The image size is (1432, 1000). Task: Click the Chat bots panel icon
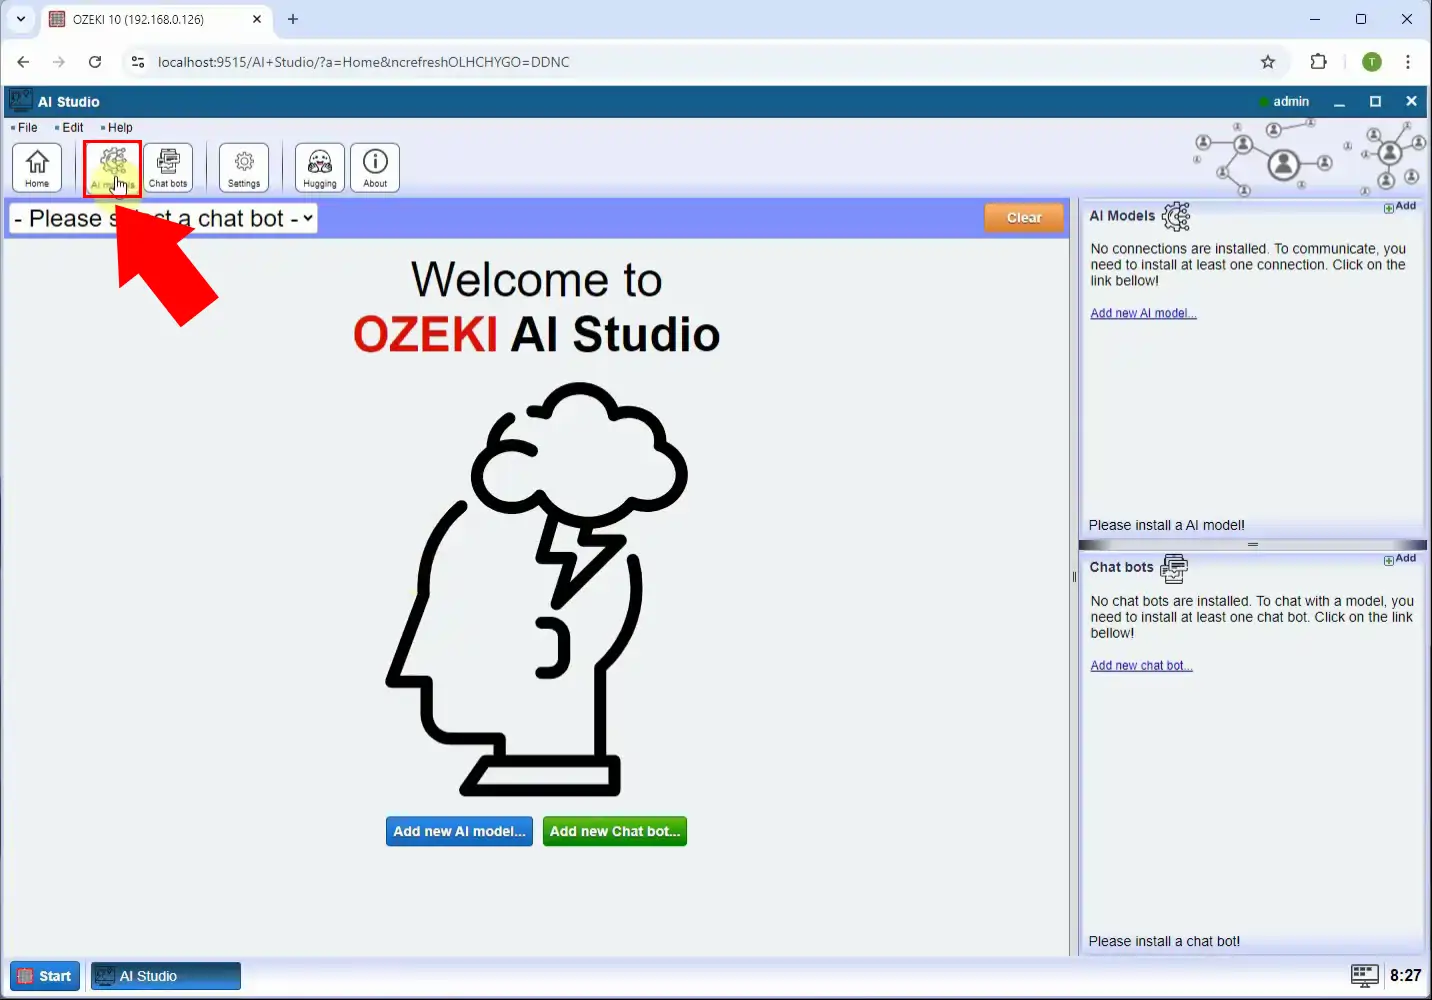(1174, 568)
